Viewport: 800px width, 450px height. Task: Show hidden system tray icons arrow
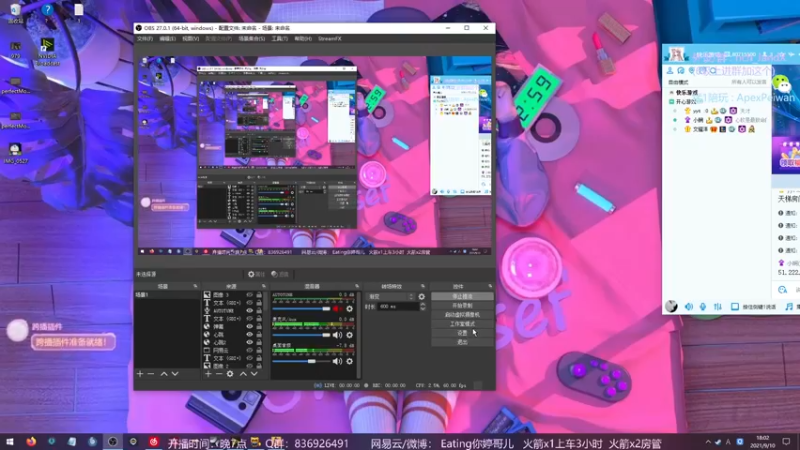click(708, 442)
